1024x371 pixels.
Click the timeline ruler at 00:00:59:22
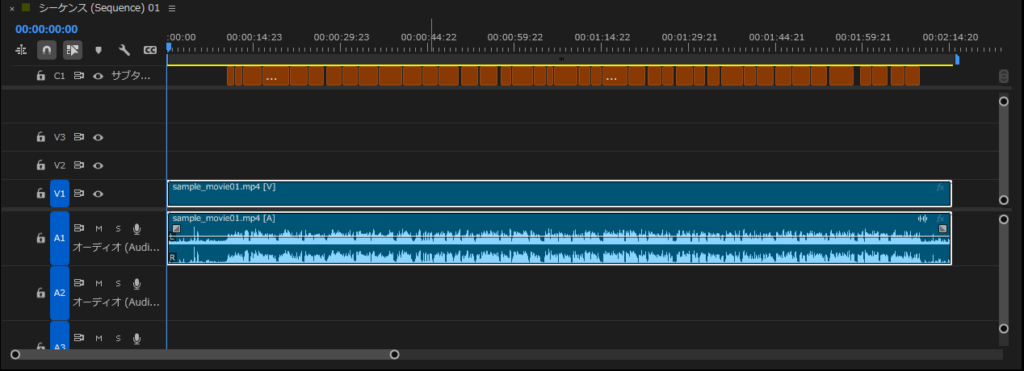[515, 37]
